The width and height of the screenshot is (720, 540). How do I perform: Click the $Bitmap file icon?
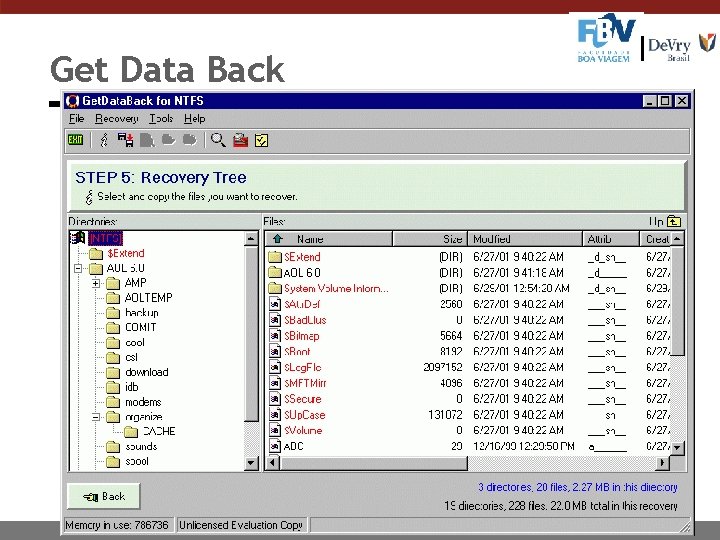[275, 336]
